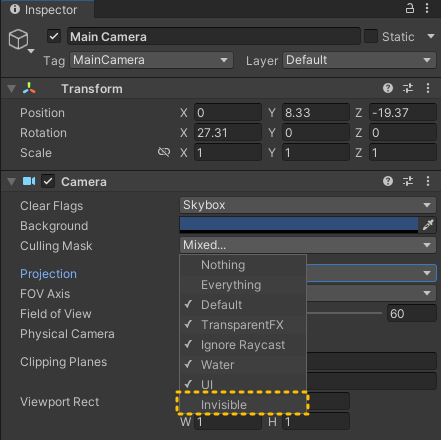Click Rotation X field showing 27.31

[x=228, y=132]
